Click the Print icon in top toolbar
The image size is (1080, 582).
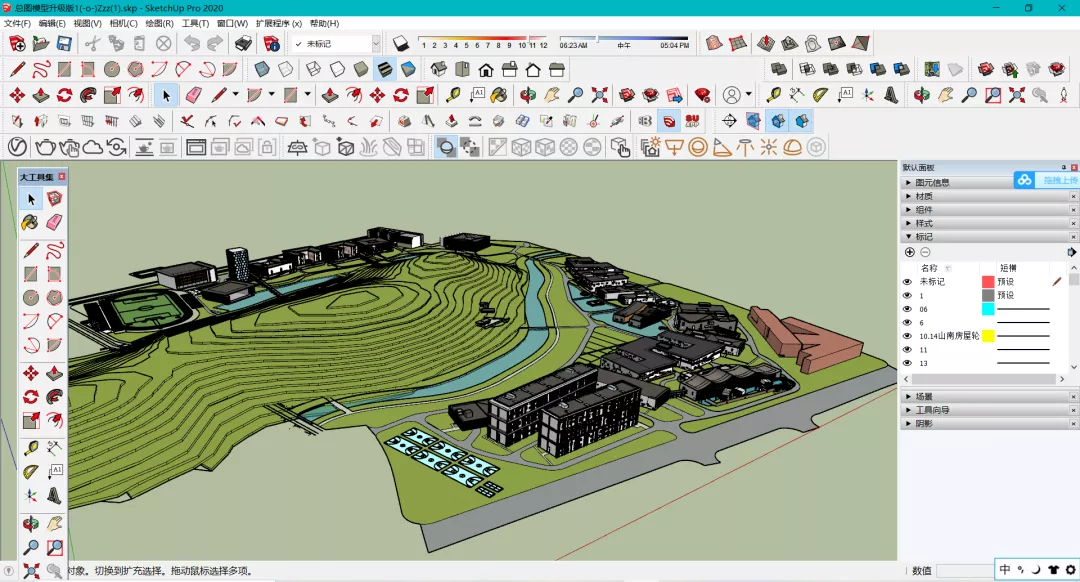click(x=243, y=43)
